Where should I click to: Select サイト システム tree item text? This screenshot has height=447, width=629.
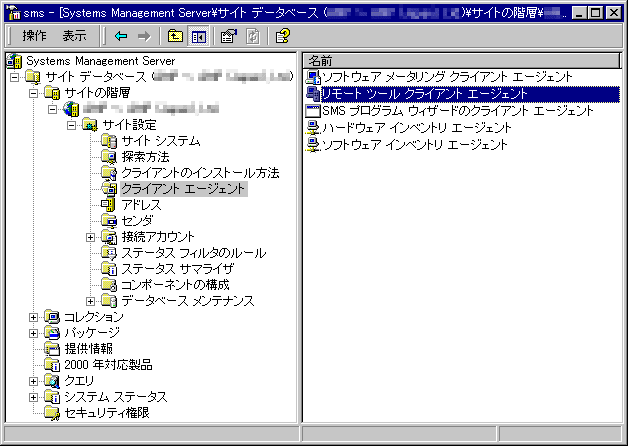click(161, 141)
